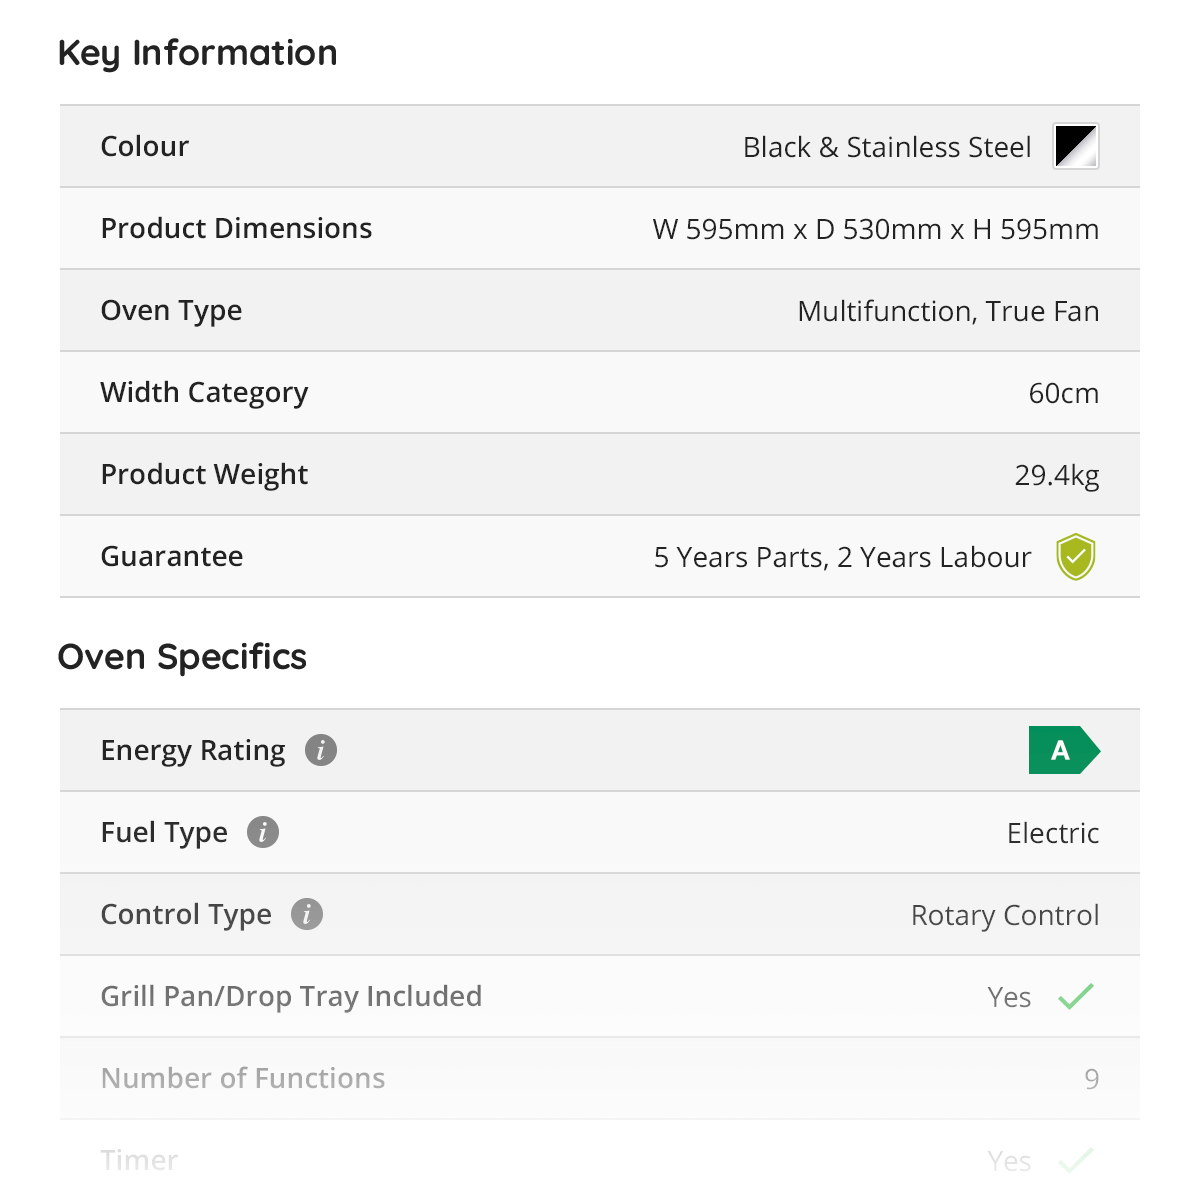Click the Fuel Type info icon
This screenshot has width=1200, height=1200.
coord(263,832)
